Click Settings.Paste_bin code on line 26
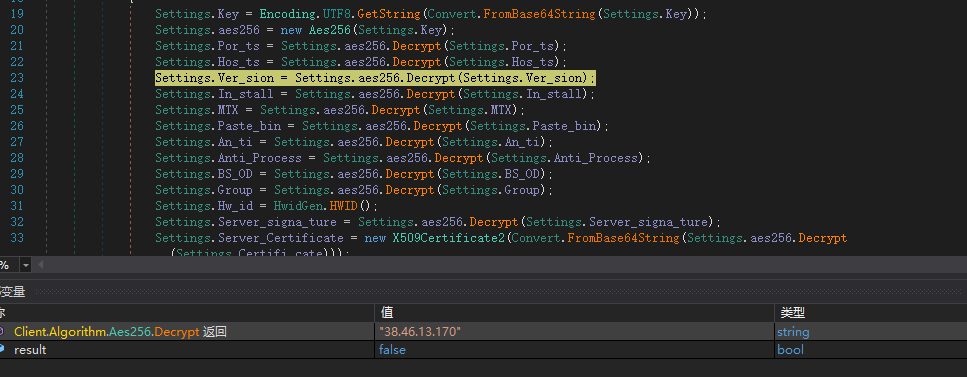The width and height of the screenshot is (967, 377). coord(382,126)
